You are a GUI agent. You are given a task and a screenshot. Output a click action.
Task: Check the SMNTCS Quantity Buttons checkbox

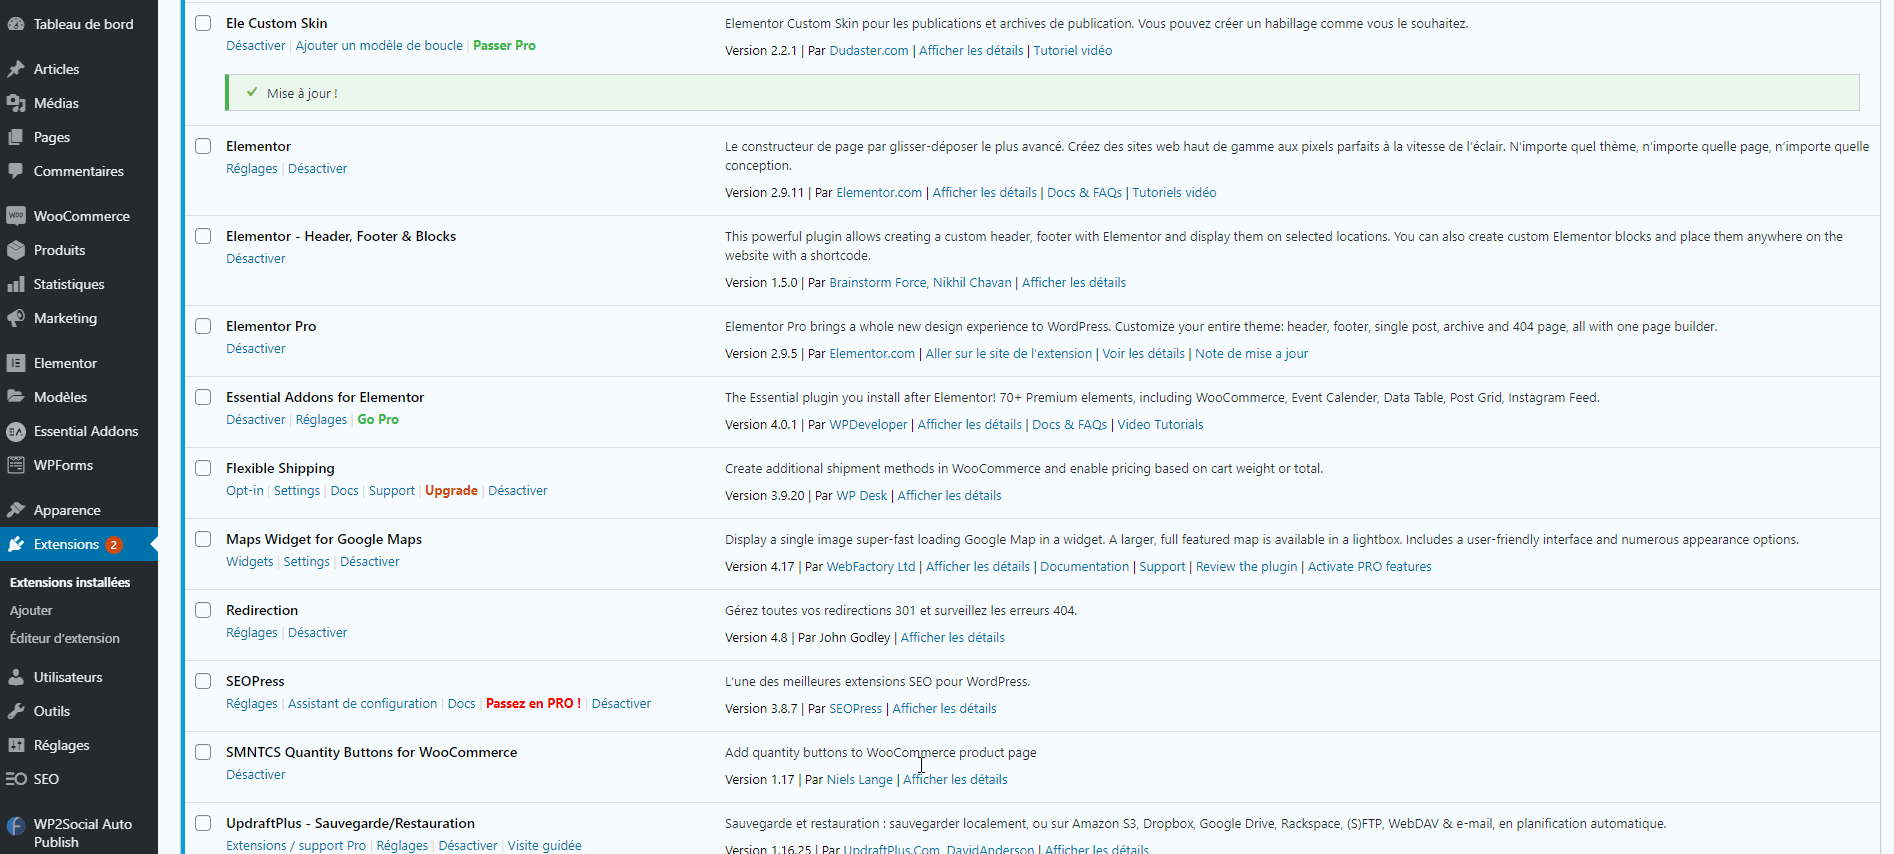click(203, 752)
